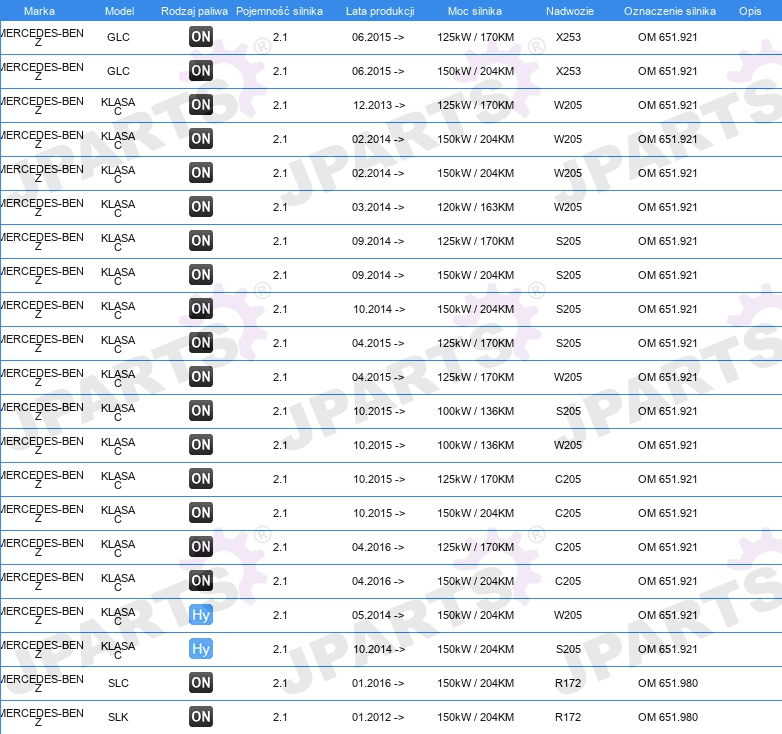782x734 pixels.
Task: Click the ON icon in the 04.2015 S205 row
Action: pyautogui.click(x=201, y=342)
